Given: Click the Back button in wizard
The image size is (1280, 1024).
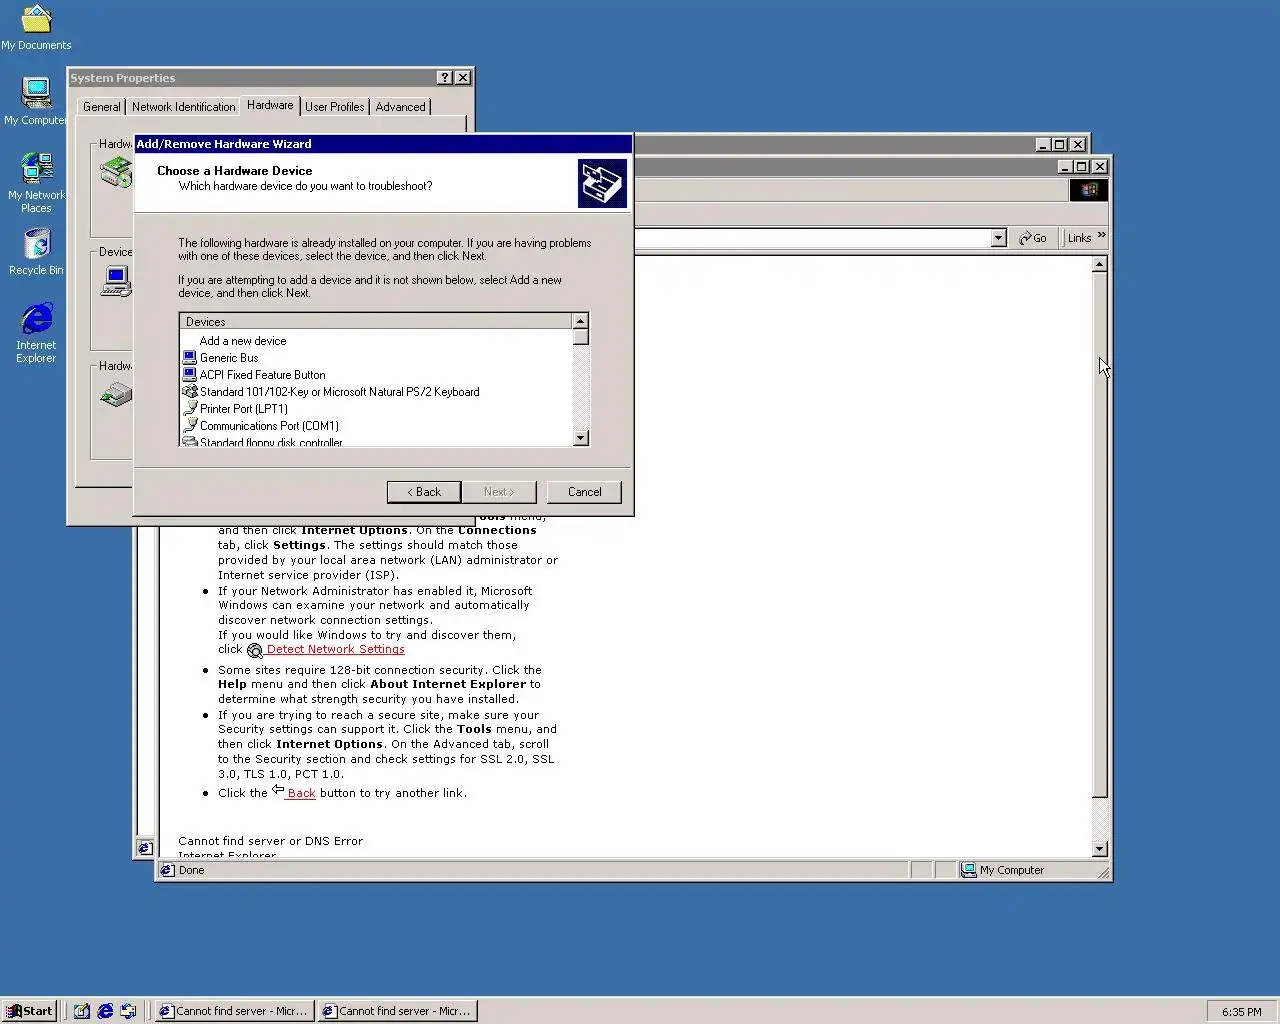Looking at the screenshot, I should (424, 492).
